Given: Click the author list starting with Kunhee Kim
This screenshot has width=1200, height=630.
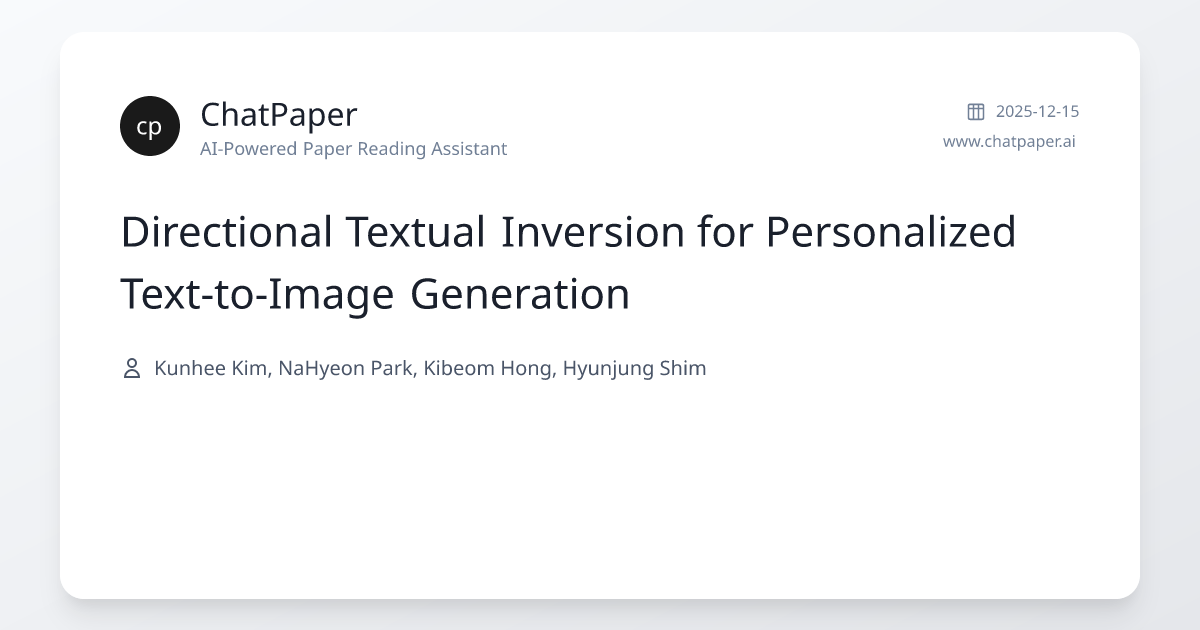Looking at the screenshot, I should click(430, 368).
